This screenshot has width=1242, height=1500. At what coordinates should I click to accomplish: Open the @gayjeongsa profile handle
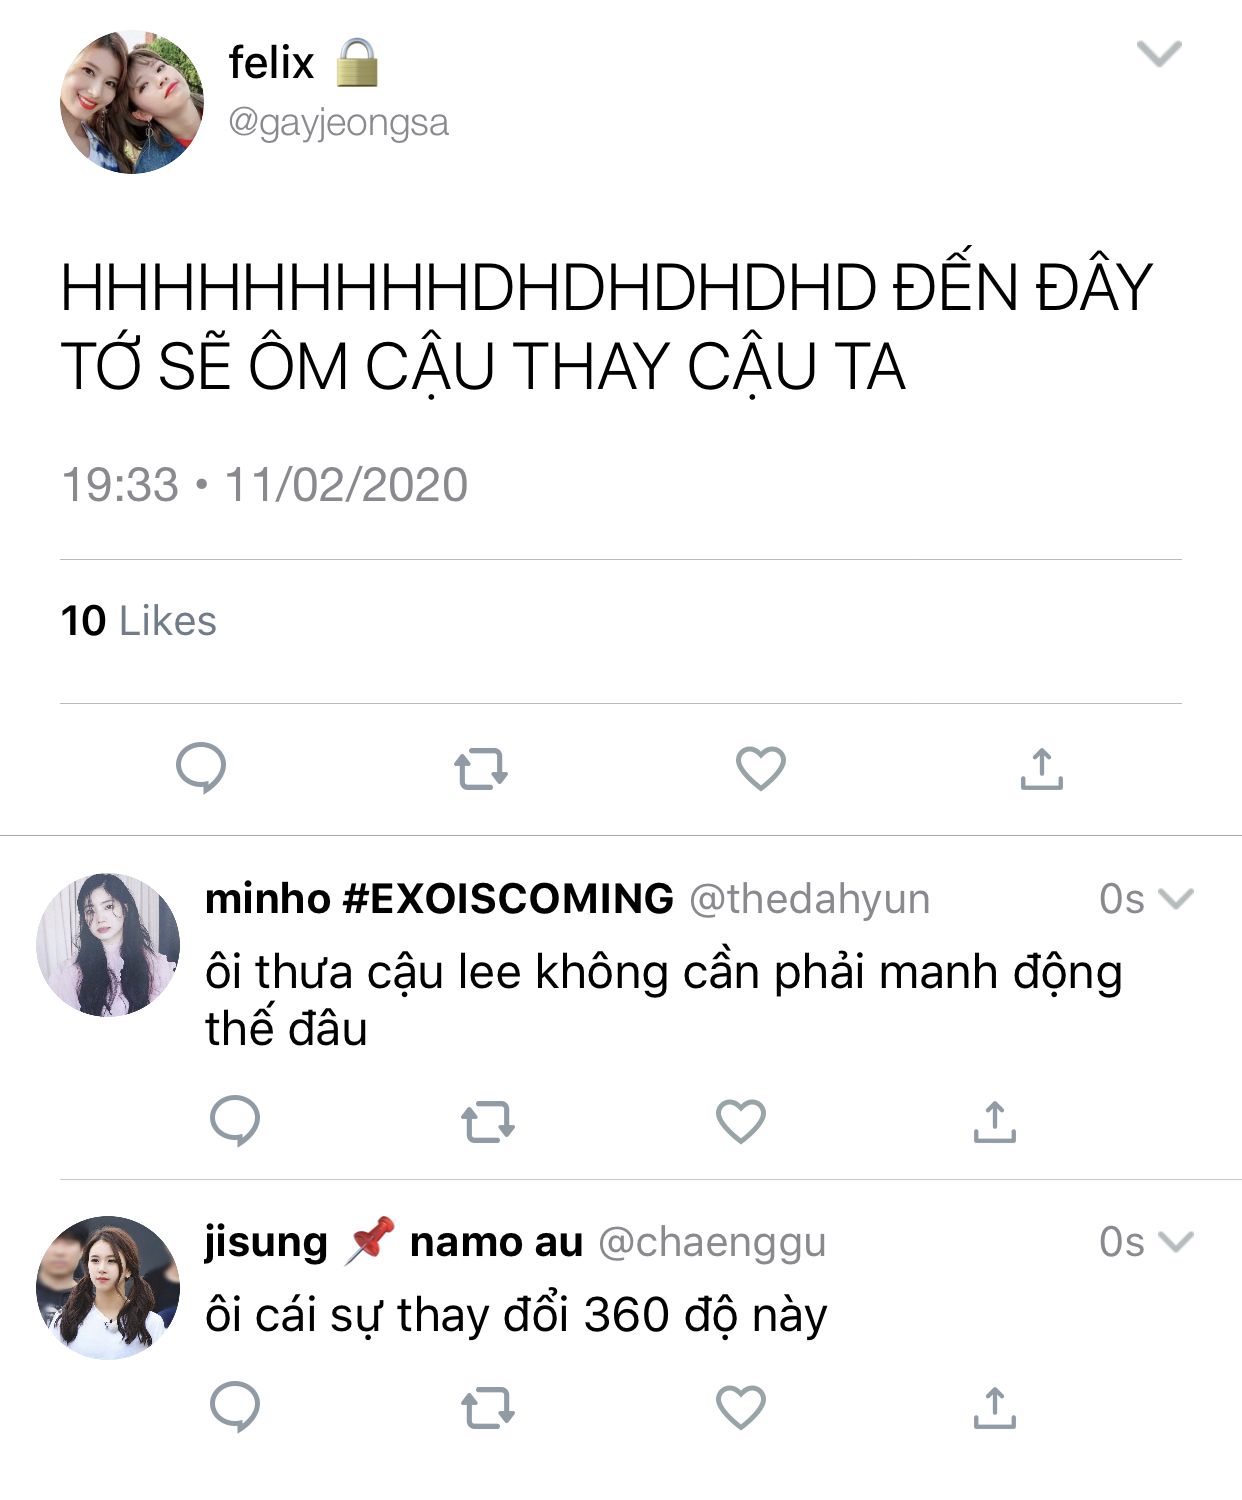(x=339, y=124)
